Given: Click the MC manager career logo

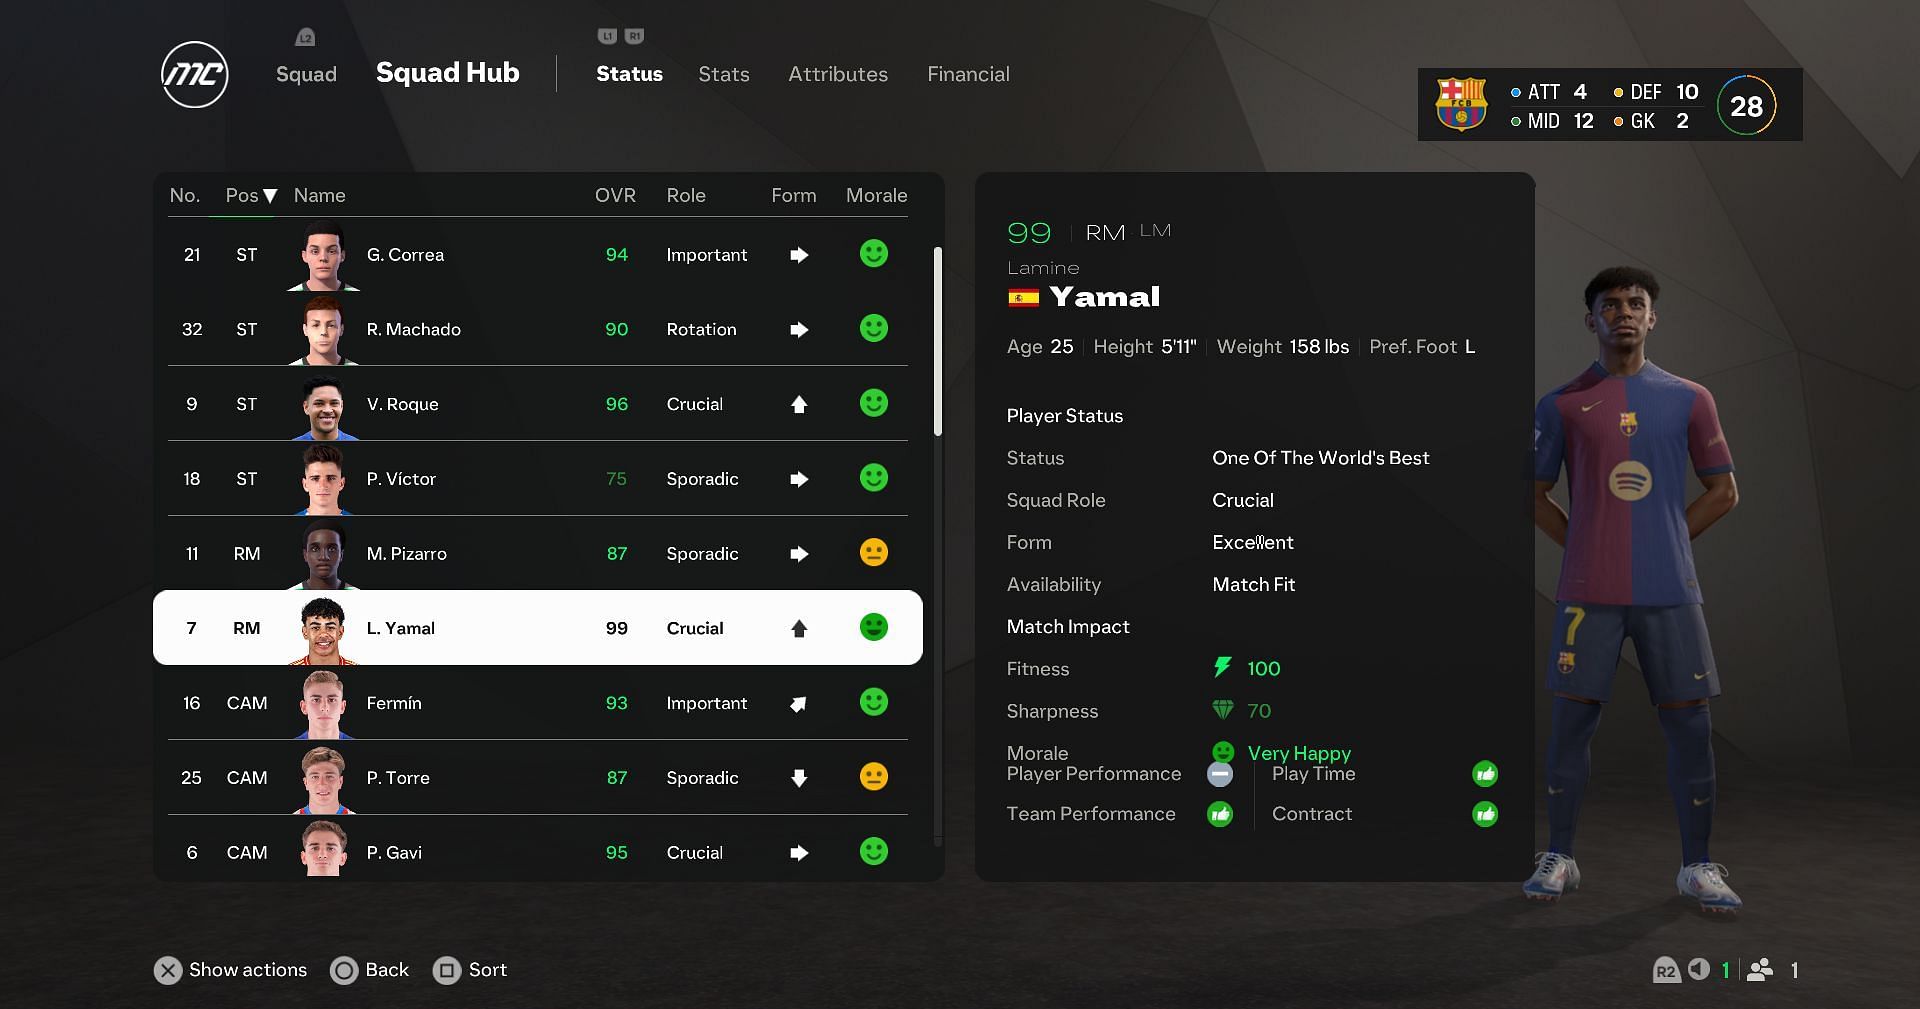Looking at the screenshot, I should click(x=195, y=75).
